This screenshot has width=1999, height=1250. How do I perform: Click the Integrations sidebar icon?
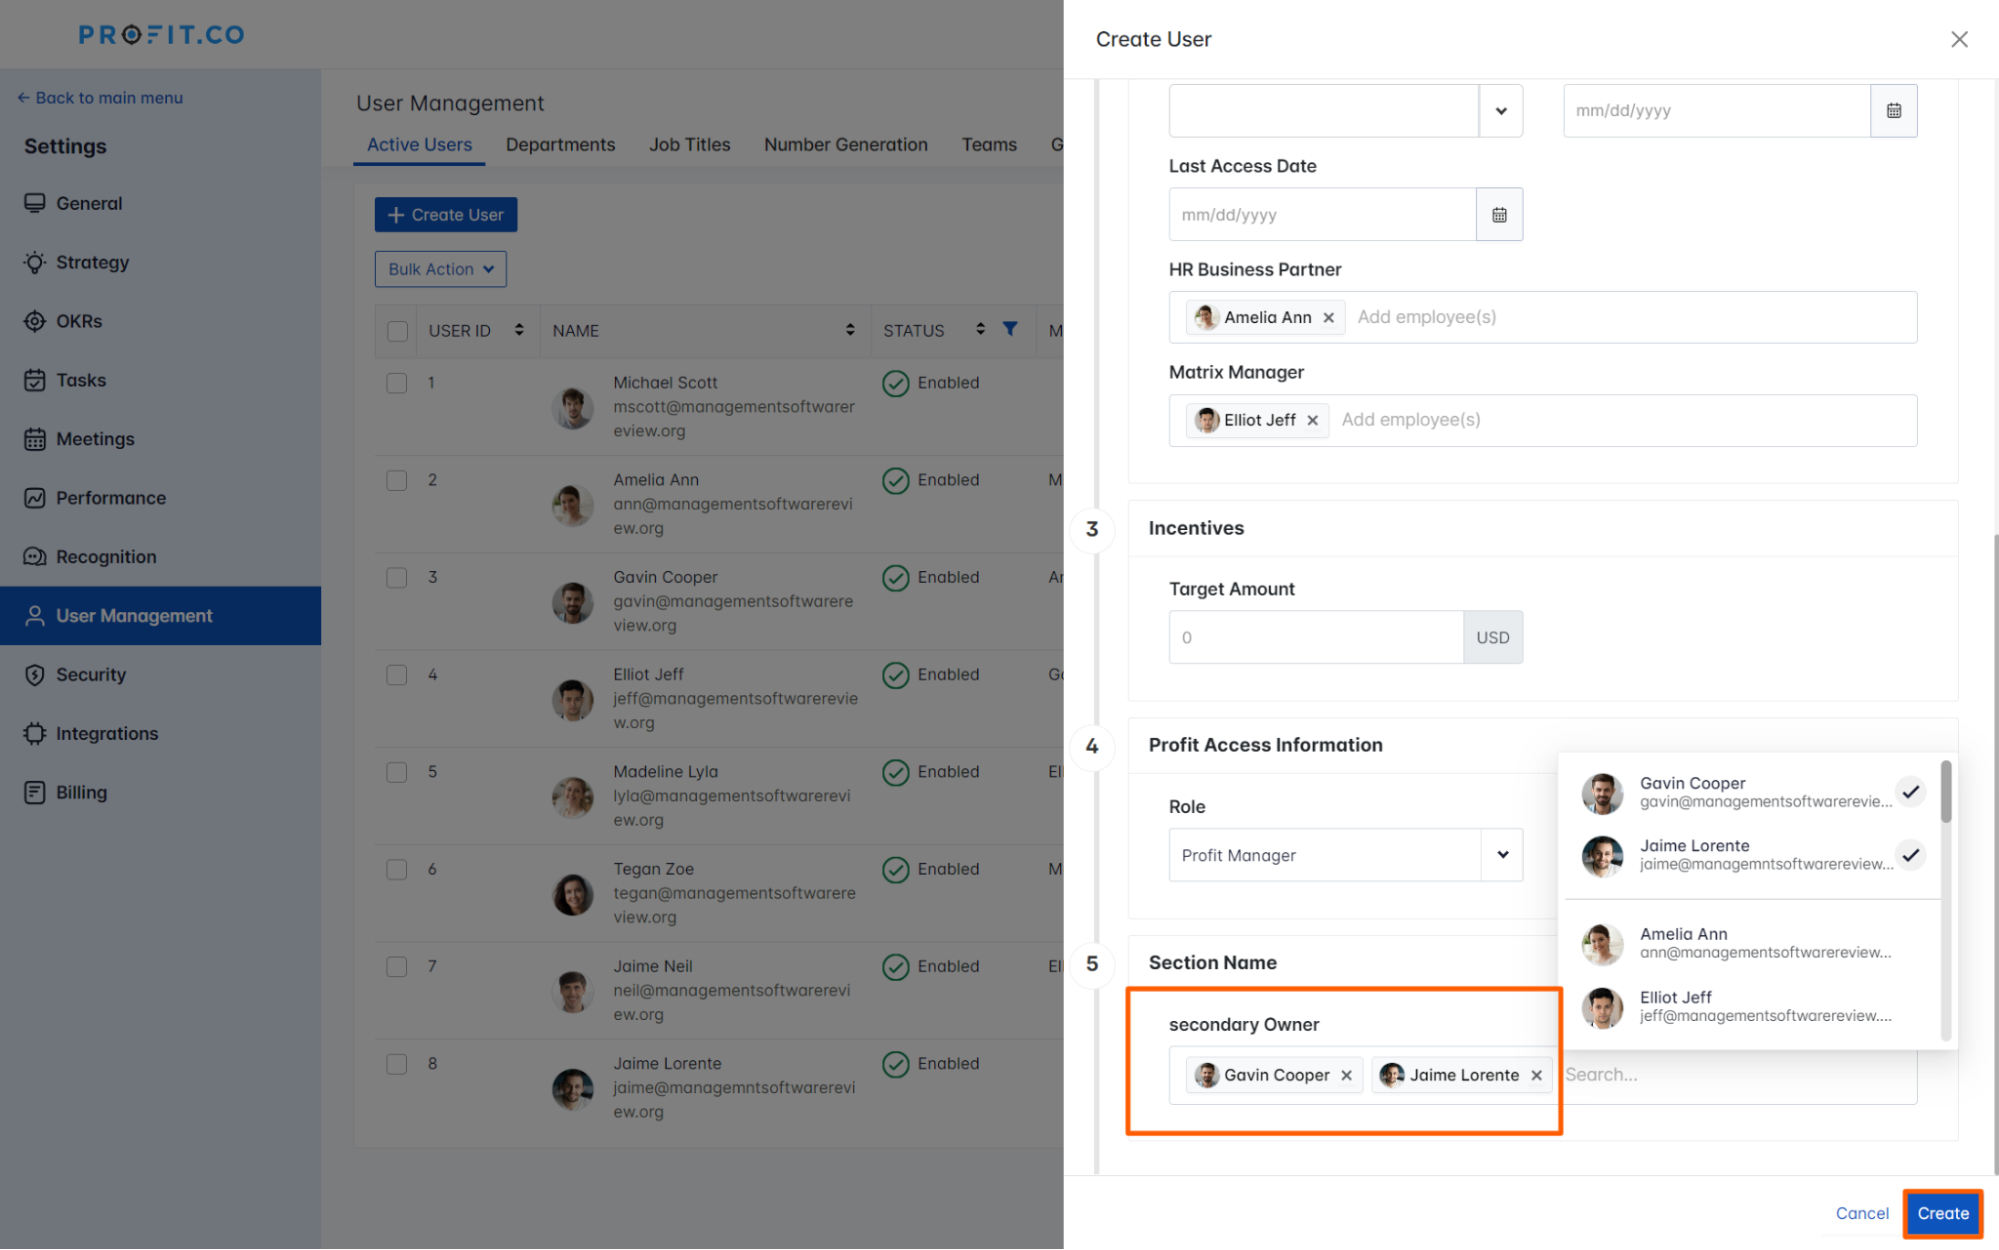coord(34,733)
